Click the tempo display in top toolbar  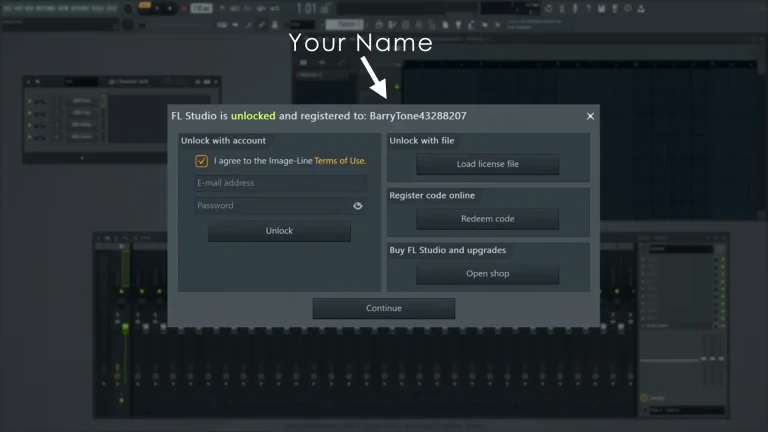click(x=201, y=8)
